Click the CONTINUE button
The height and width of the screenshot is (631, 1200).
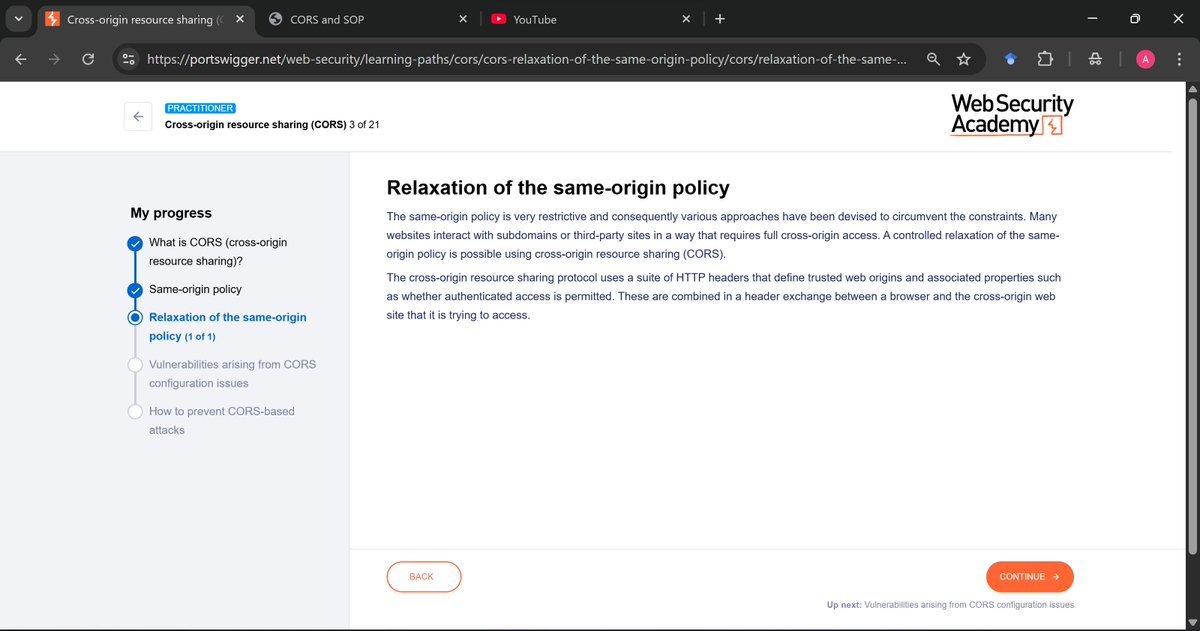pos(1030,577)
